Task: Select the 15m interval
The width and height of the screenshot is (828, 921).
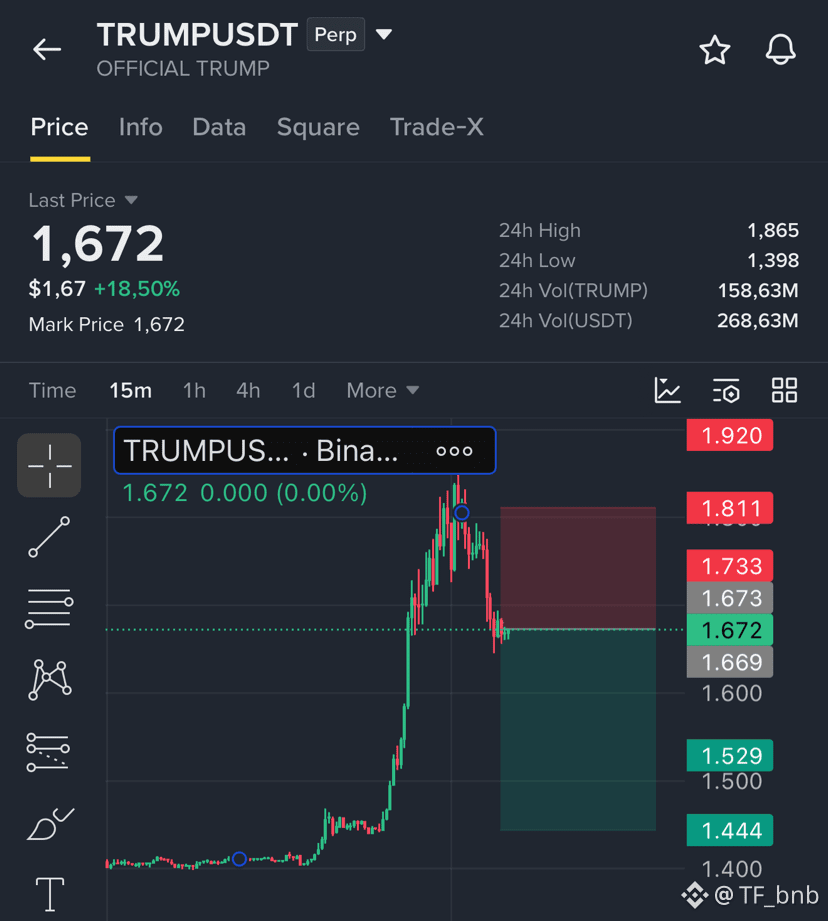Action: pos(130,391)
